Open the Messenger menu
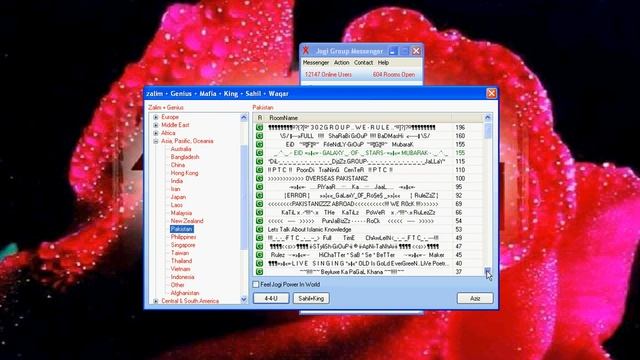This screenshot has height=360, width=640. [316, 63]
